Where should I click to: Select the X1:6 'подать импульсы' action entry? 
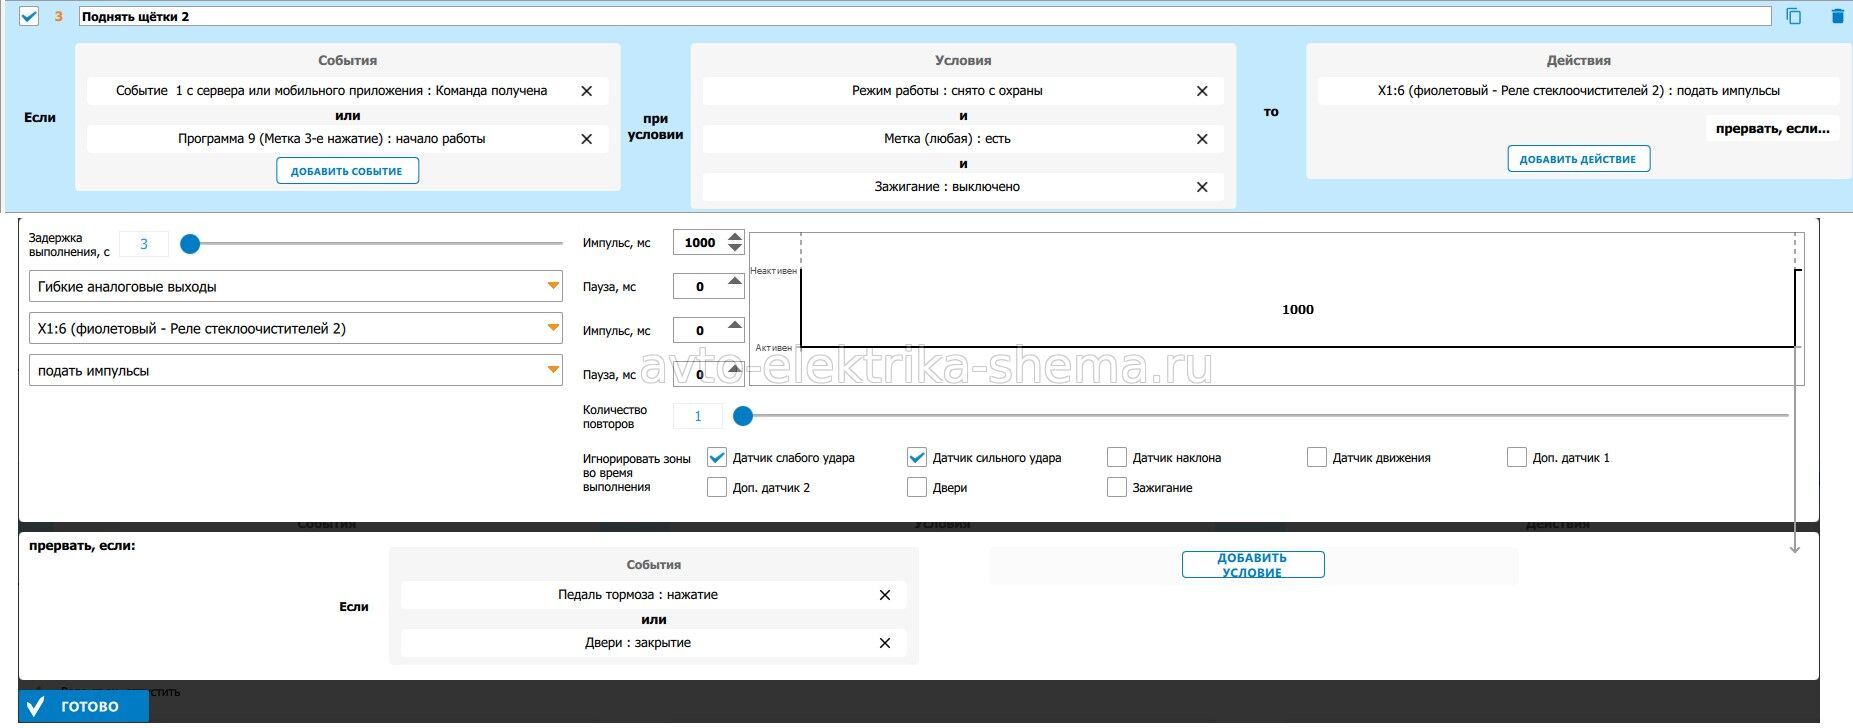pyautogui.click(x=1578, y=91)
